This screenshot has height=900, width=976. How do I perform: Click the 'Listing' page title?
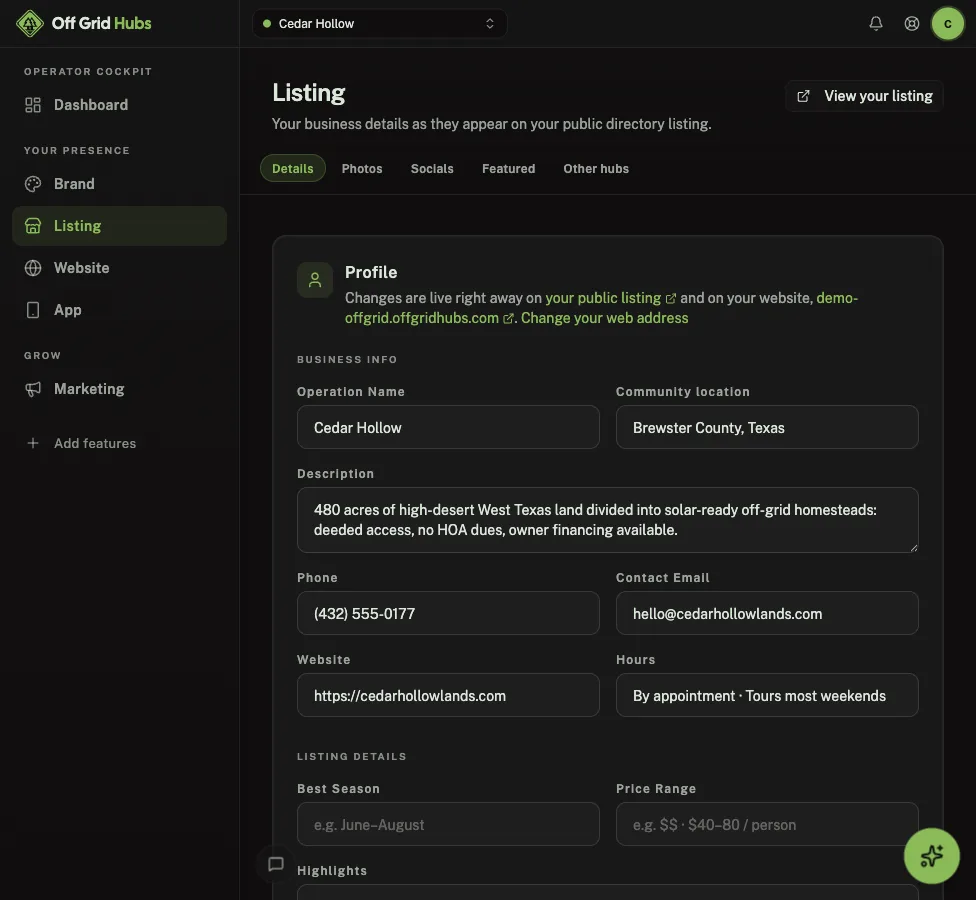point(309,93)
